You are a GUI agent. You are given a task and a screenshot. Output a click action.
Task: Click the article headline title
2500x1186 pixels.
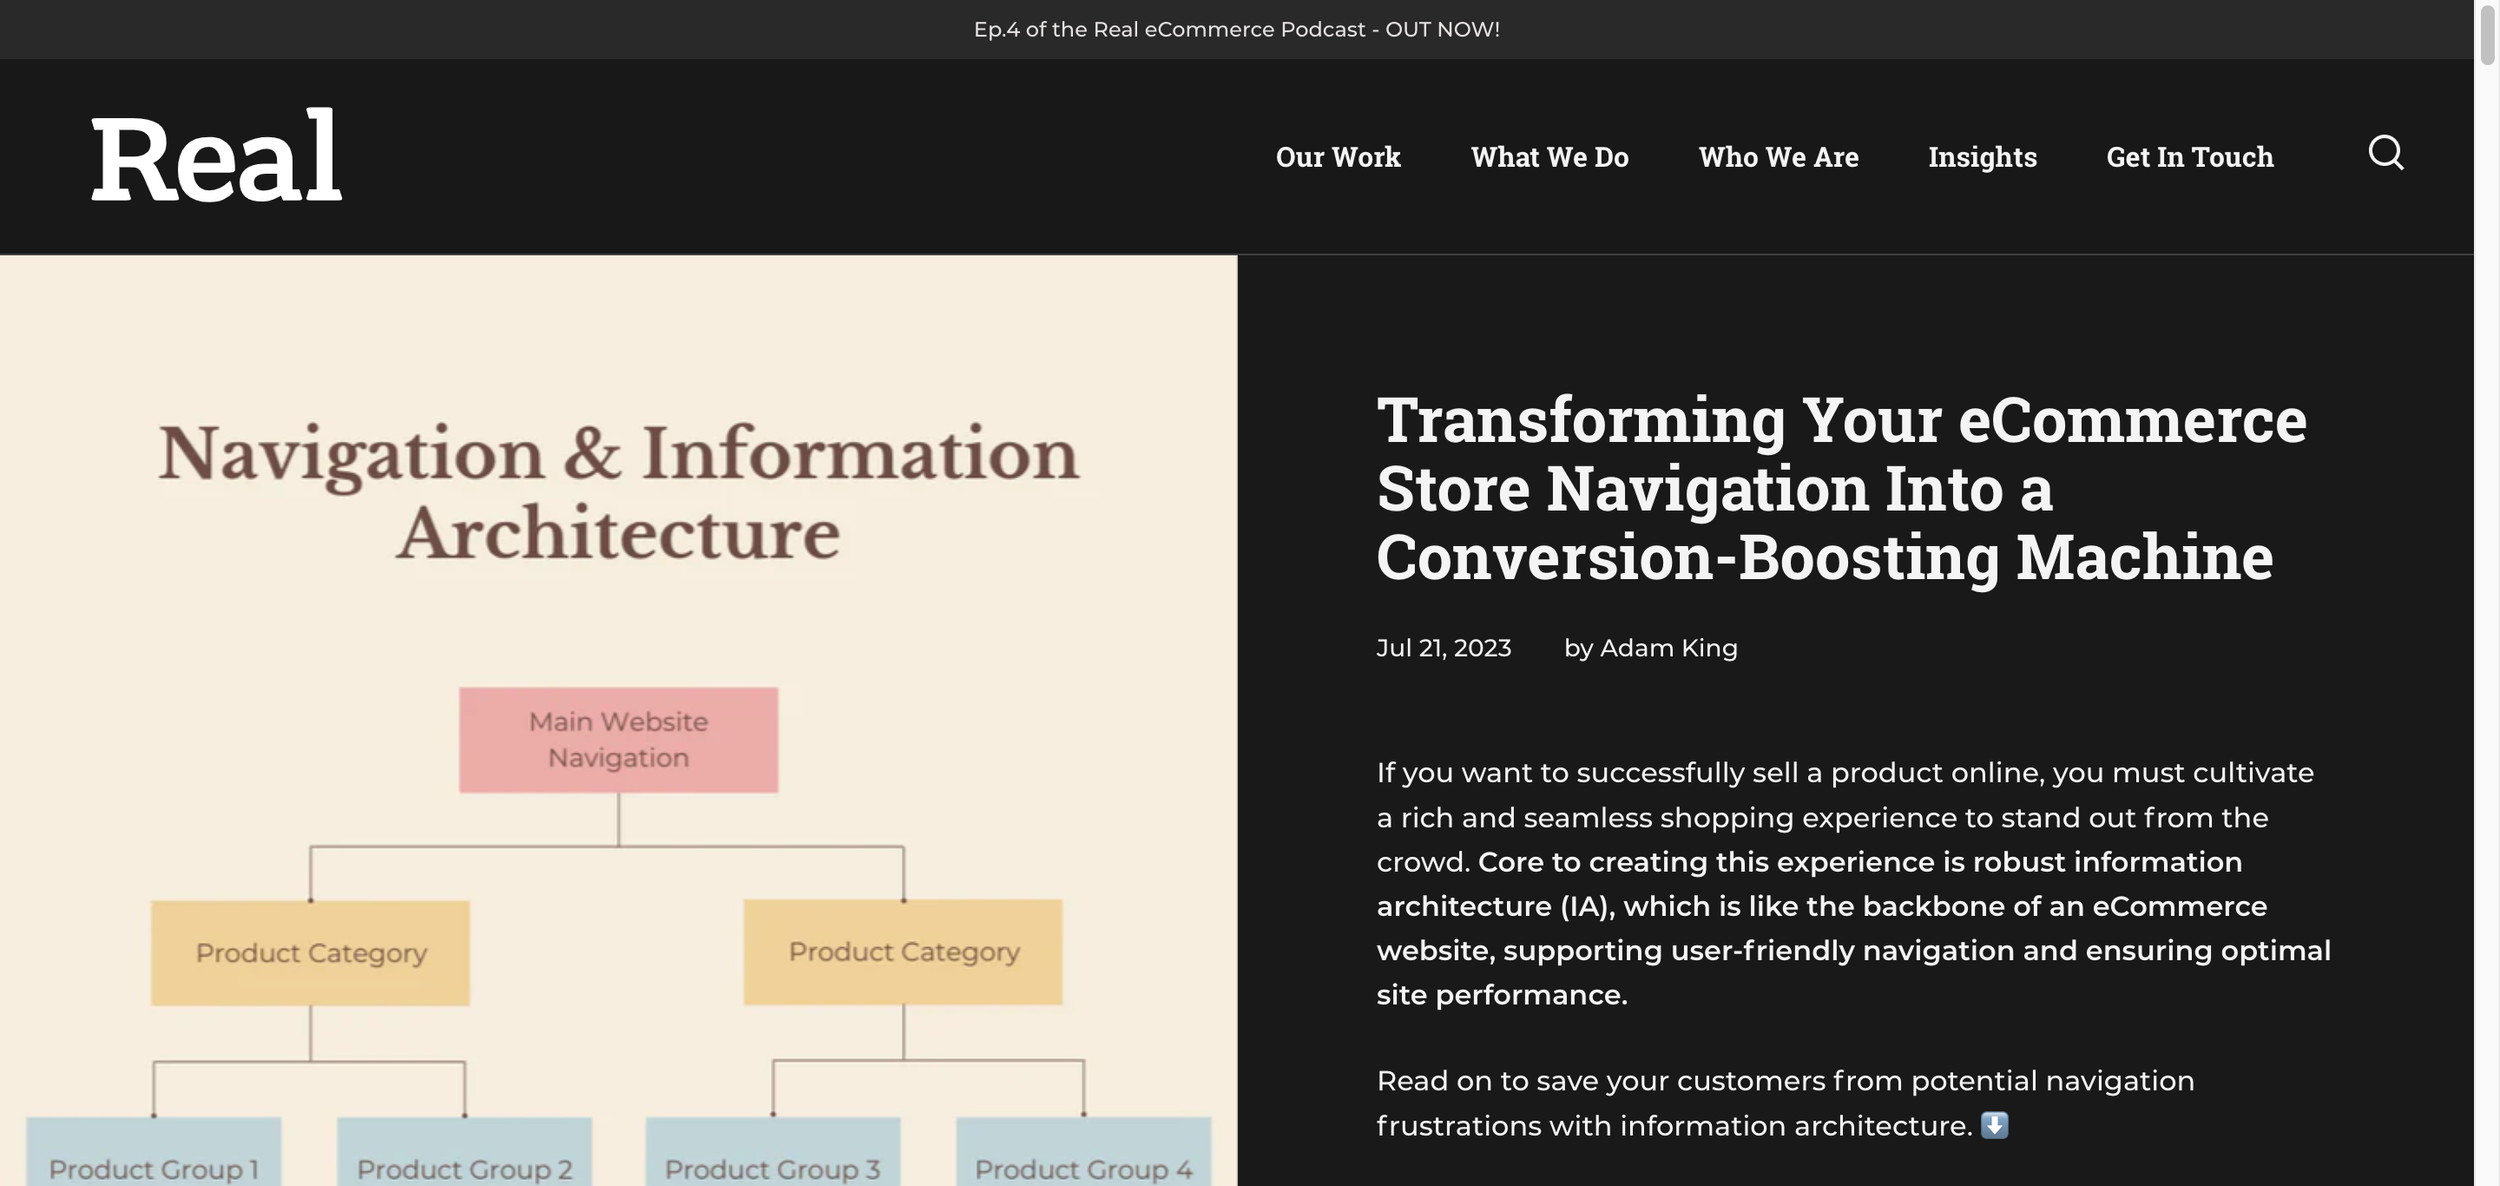(x=1840, y=488)
